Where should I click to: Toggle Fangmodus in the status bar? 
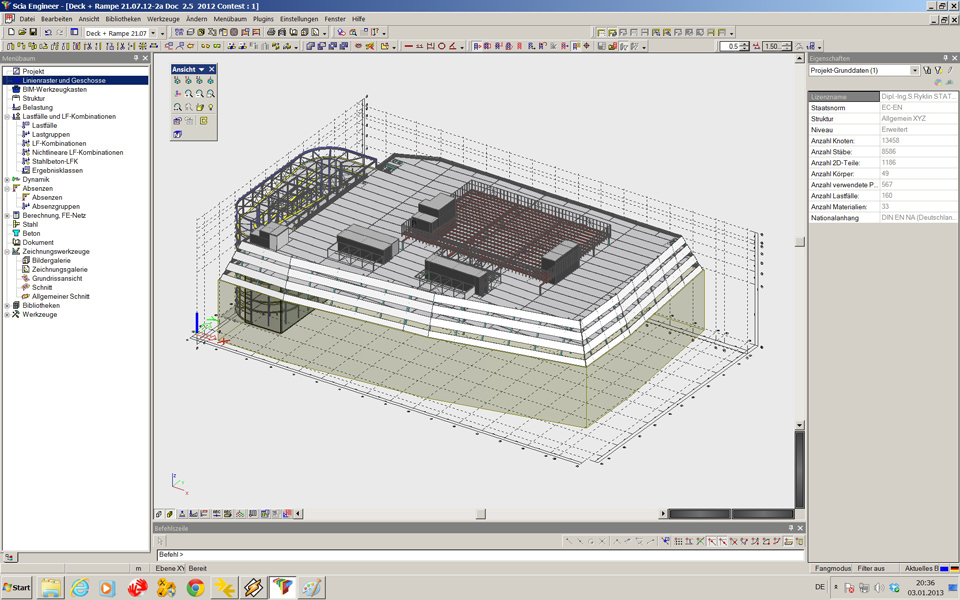(833, 568)
